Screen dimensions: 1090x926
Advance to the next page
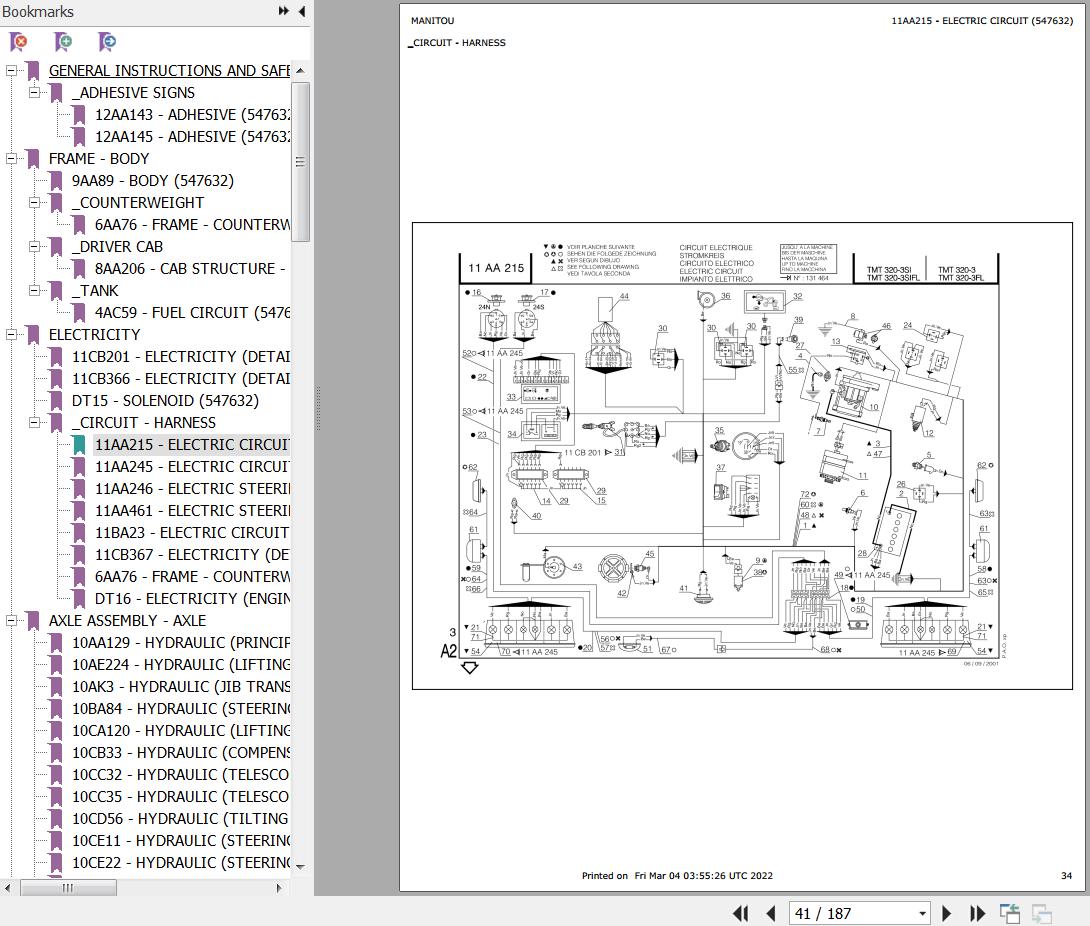tap(947, 913)
